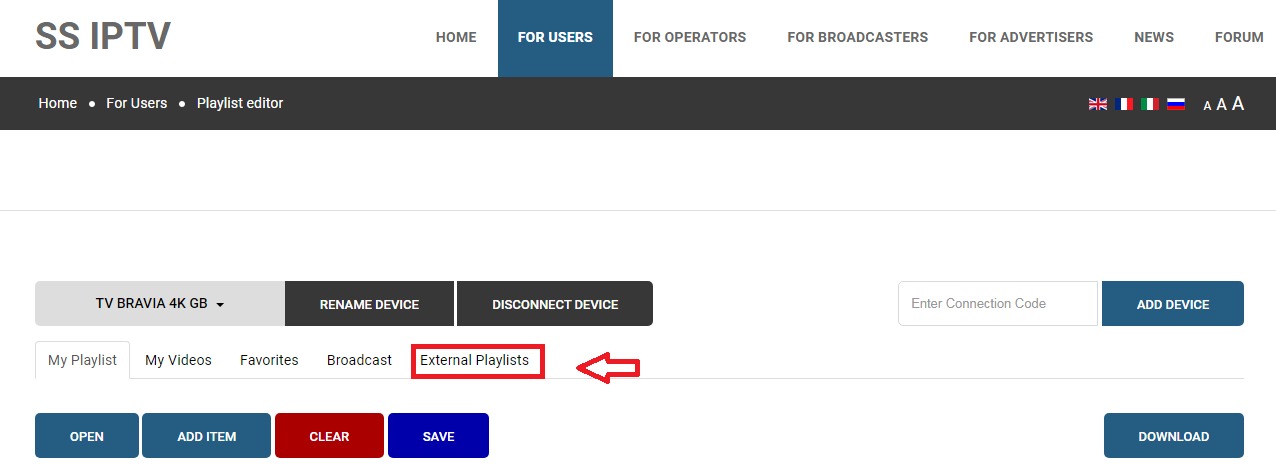Select the French flag language icon

coord(1124,104)
